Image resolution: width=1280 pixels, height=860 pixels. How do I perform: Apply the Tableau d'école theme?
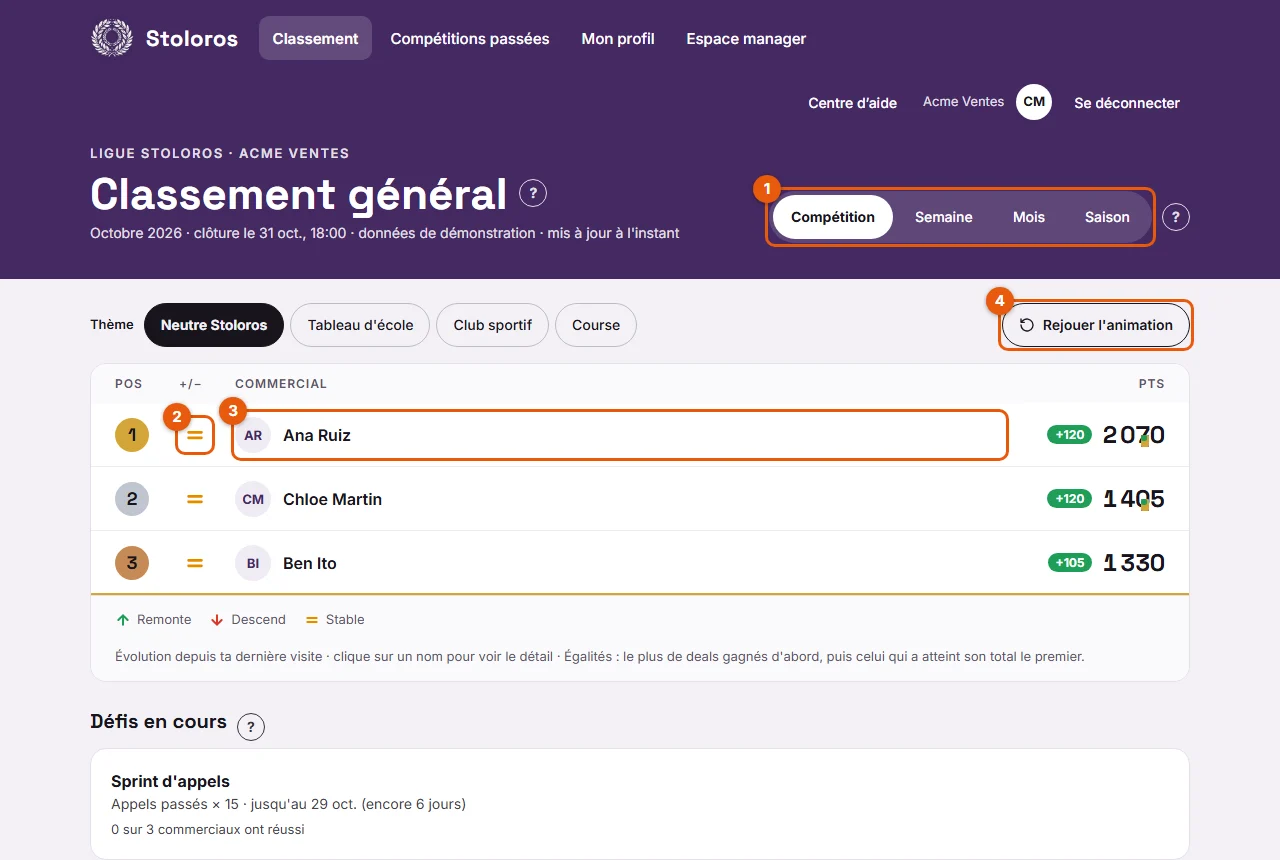tap(360, 325)
